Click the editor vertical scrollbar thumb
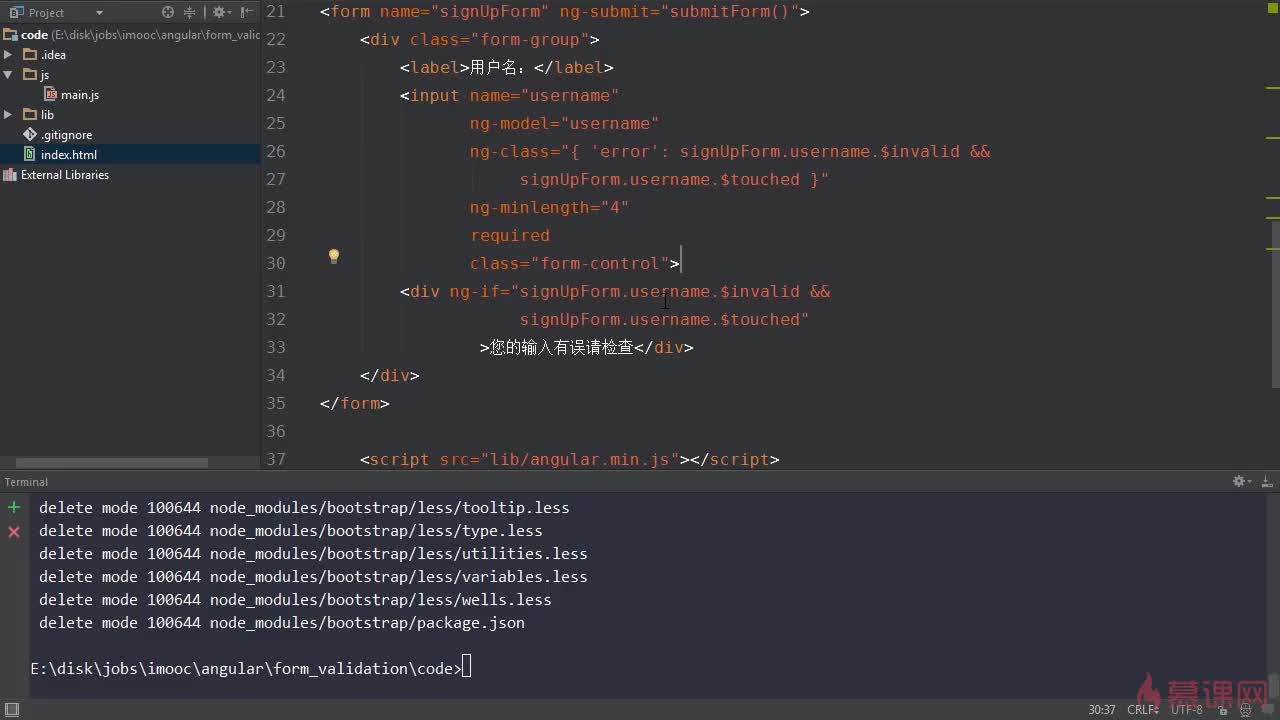Screen dimensions: 1280x720 coord(1275,305)
